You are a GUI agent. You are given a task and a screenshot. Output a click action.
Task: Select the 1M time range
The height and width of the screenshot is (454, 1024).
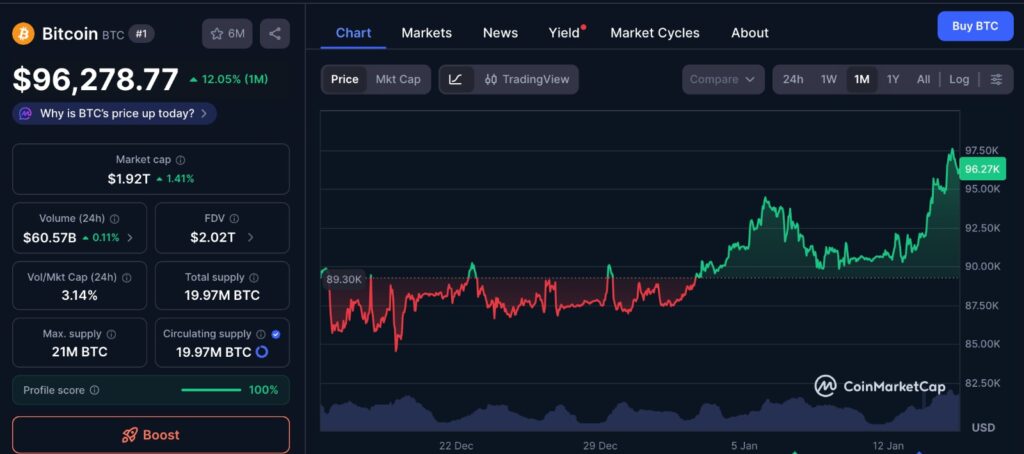[x=861, y=79]
